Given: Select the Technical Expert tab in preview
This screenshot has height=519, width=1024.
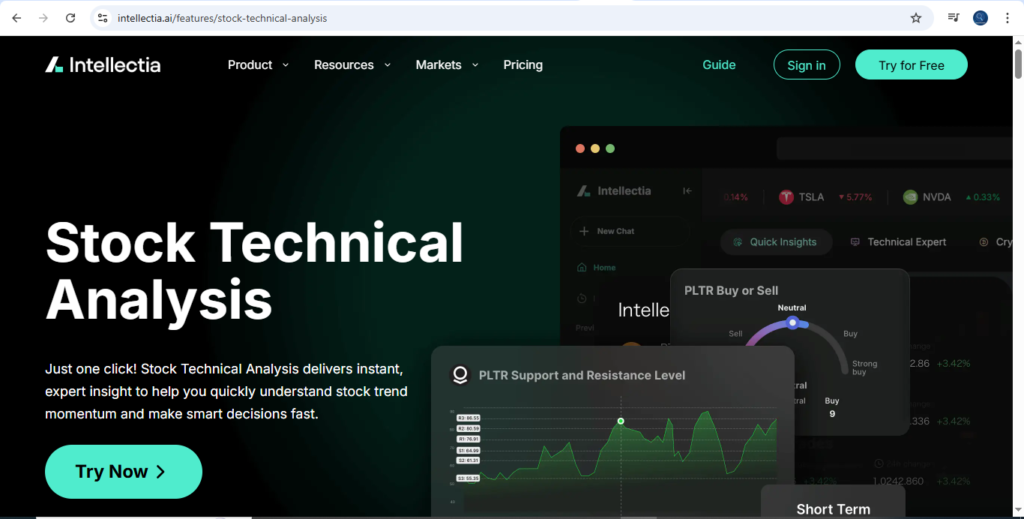Looking at the screenshot, I should coord(898,242).
